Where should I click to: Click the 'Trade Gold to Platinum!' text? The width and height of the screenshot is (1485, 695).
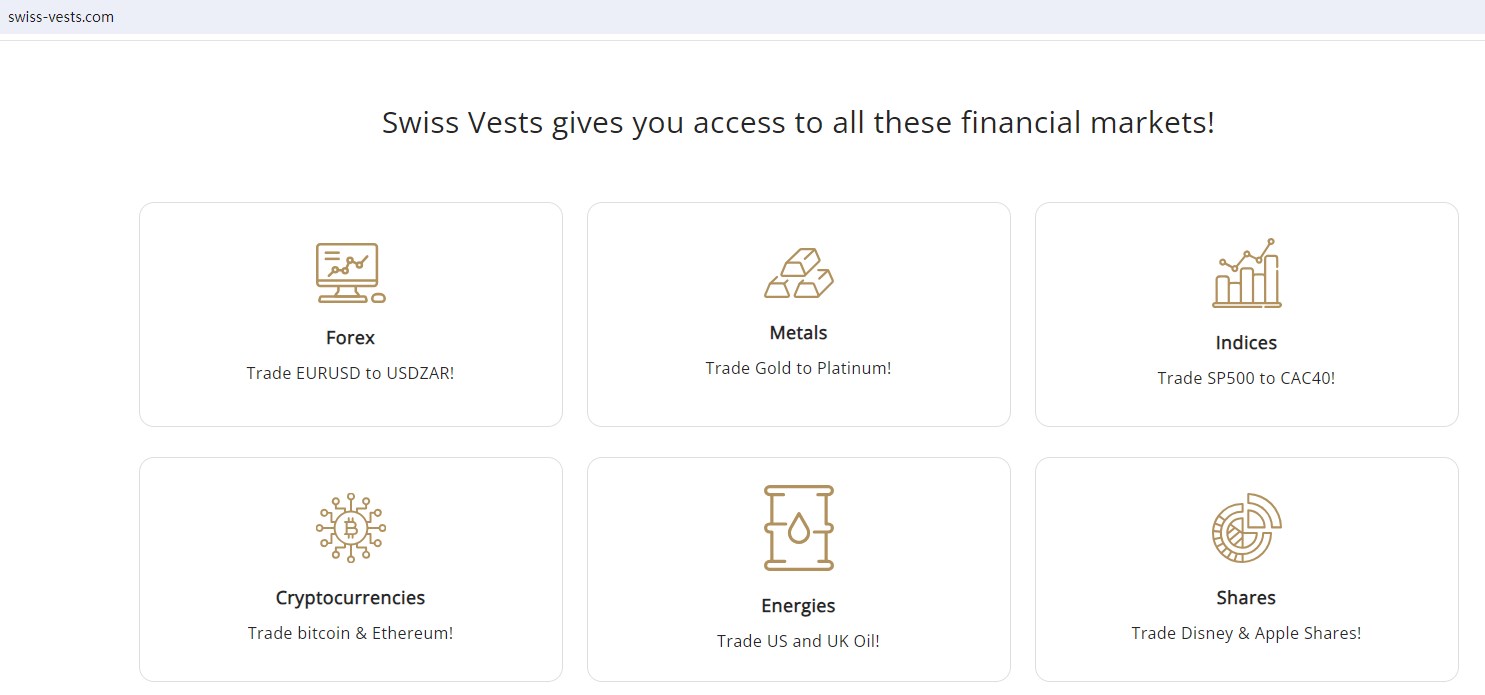click(x=798, y=368)
